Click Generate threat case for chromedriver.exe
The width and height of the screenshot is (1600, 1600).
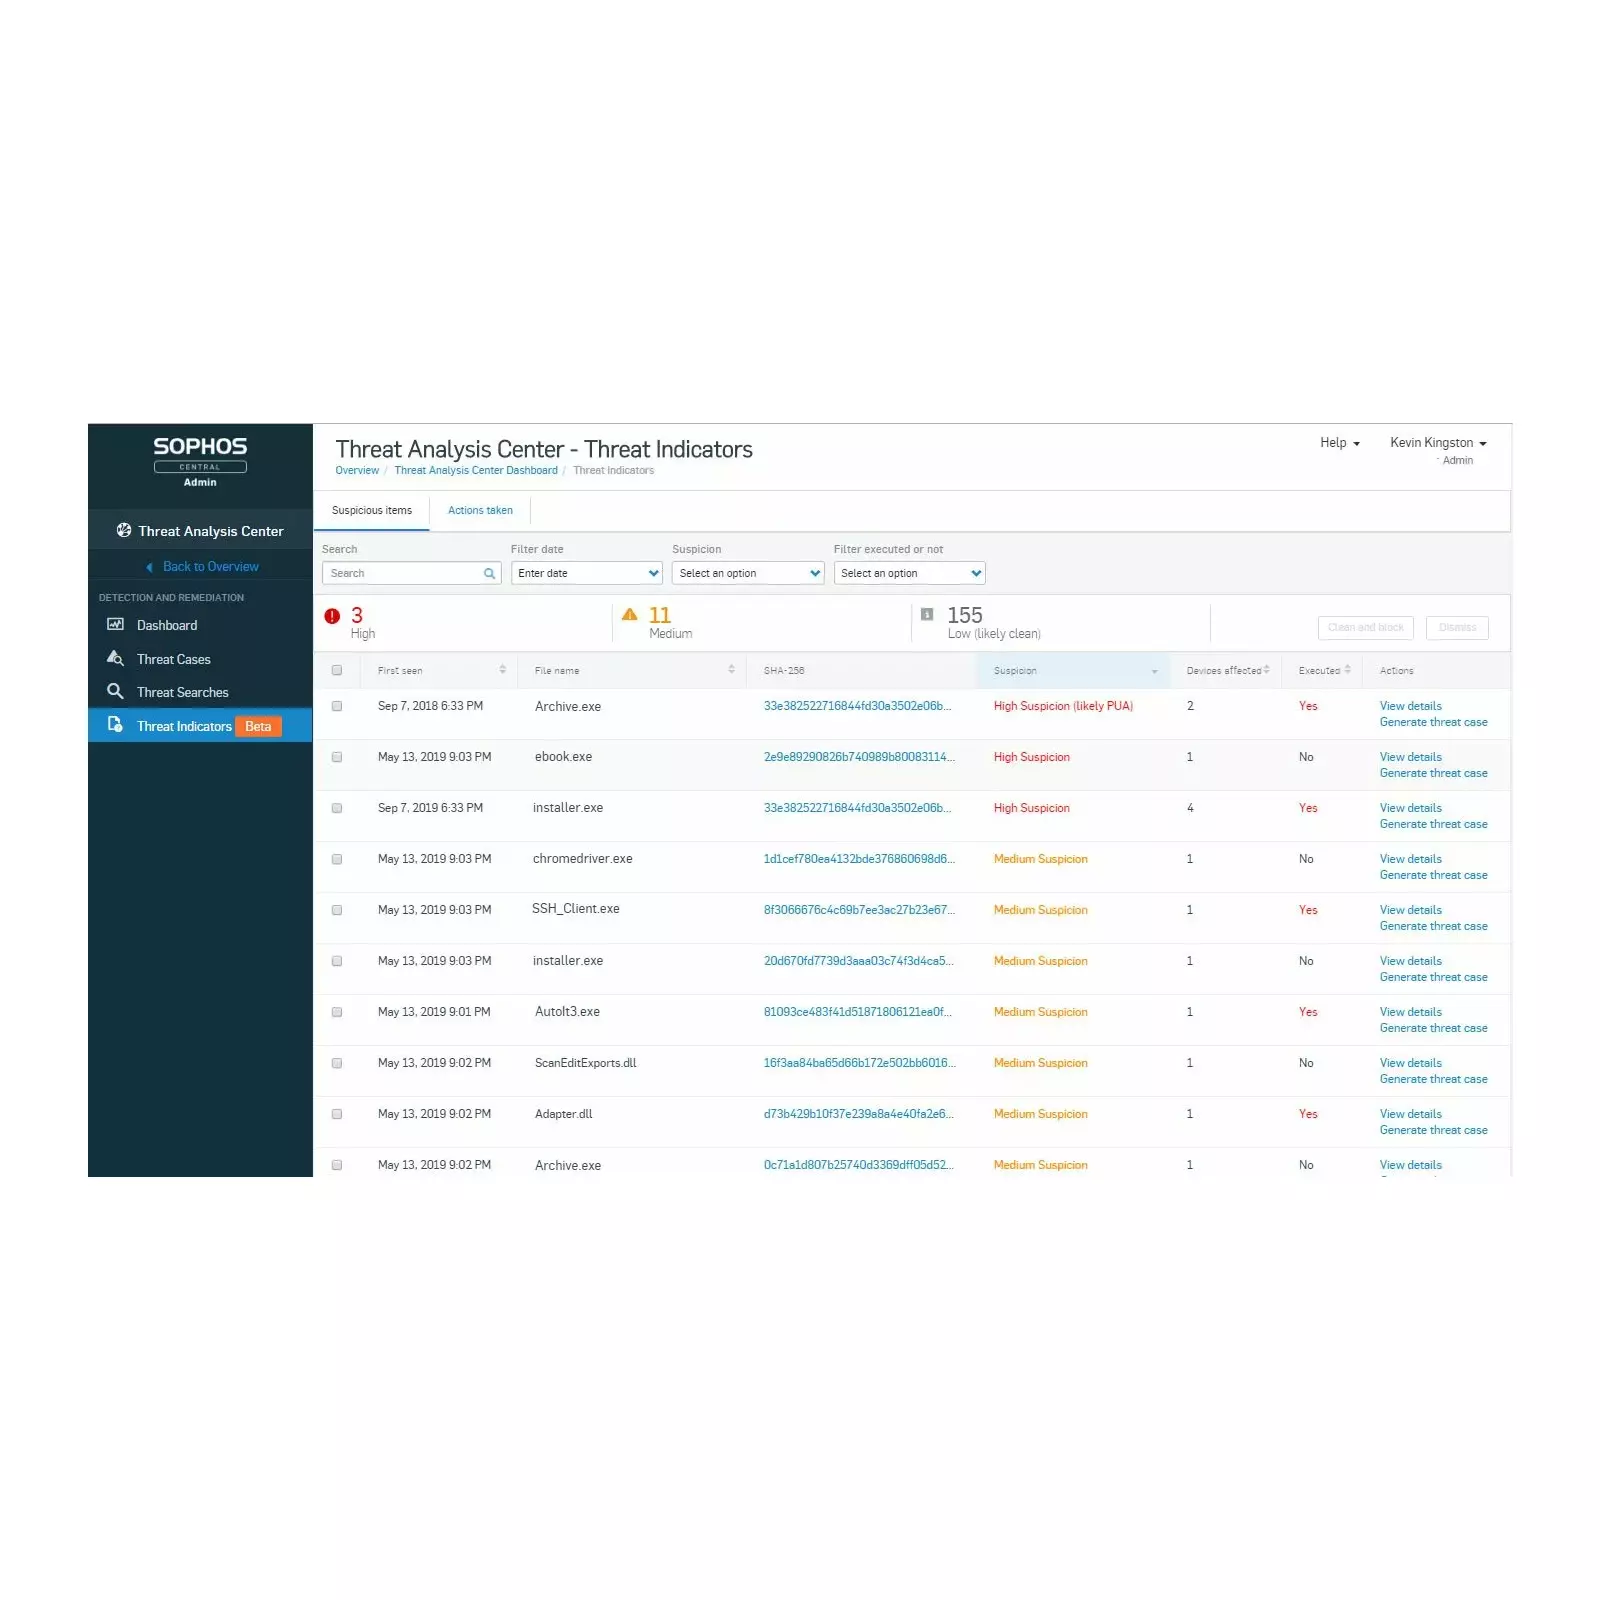coord(1433,875)
